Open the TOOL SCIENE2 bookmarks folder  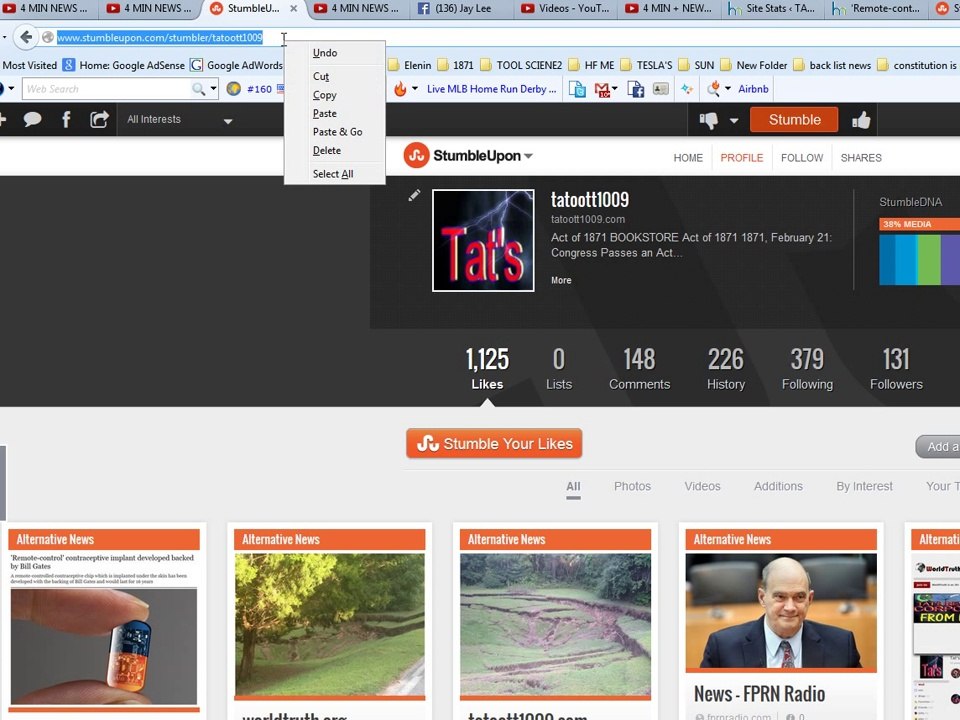[521, 66]
